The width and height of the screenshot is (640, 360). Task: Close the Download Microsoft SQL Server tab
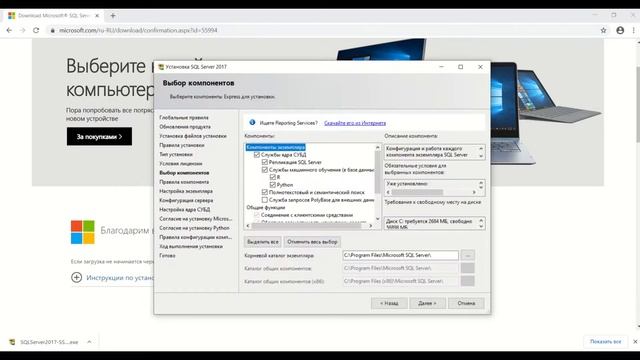pyautogui.click(x=97, y=16)
